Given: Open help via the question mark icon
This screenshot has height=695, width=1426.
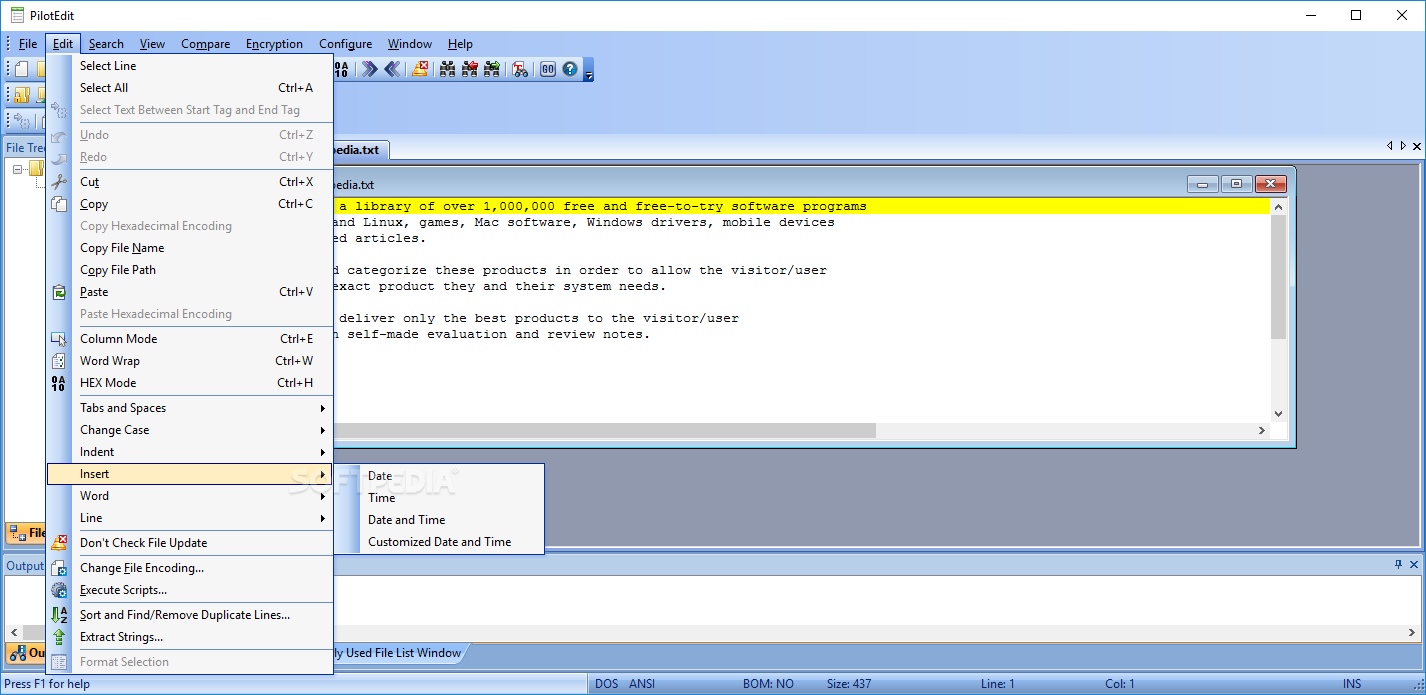Looking at the screenshot, I should coord(570,69).
